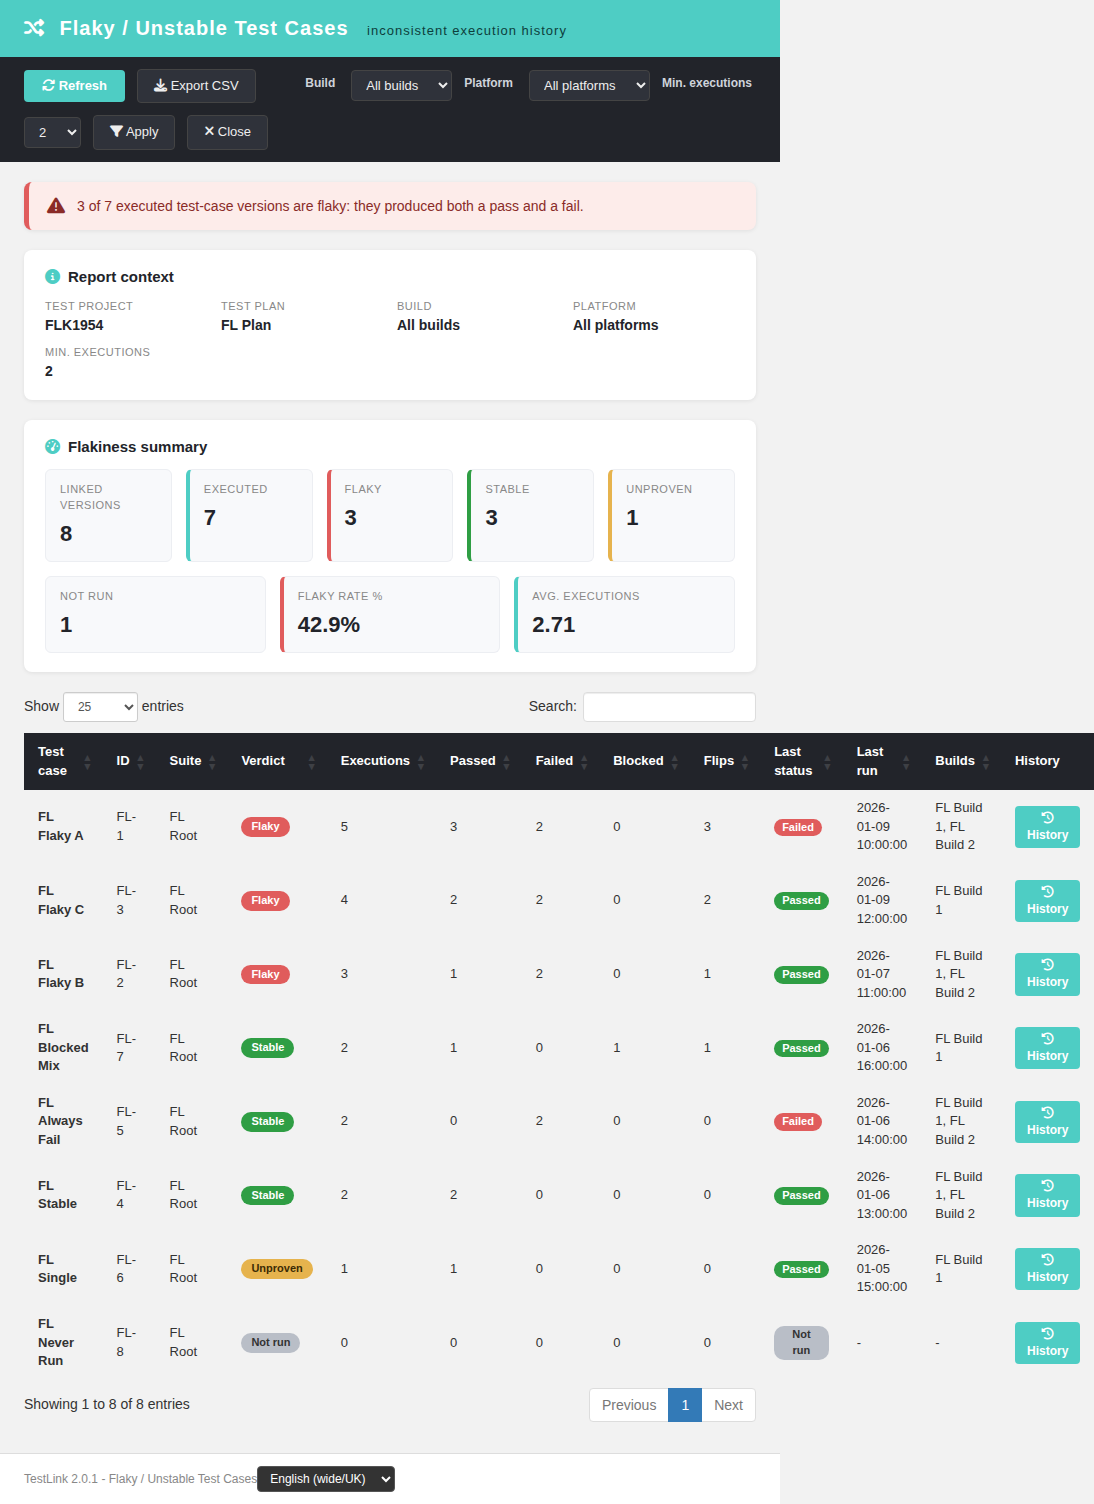The image size is (1094, 1504).
Task: Open the Build filter dropdown
Action: 401,85
